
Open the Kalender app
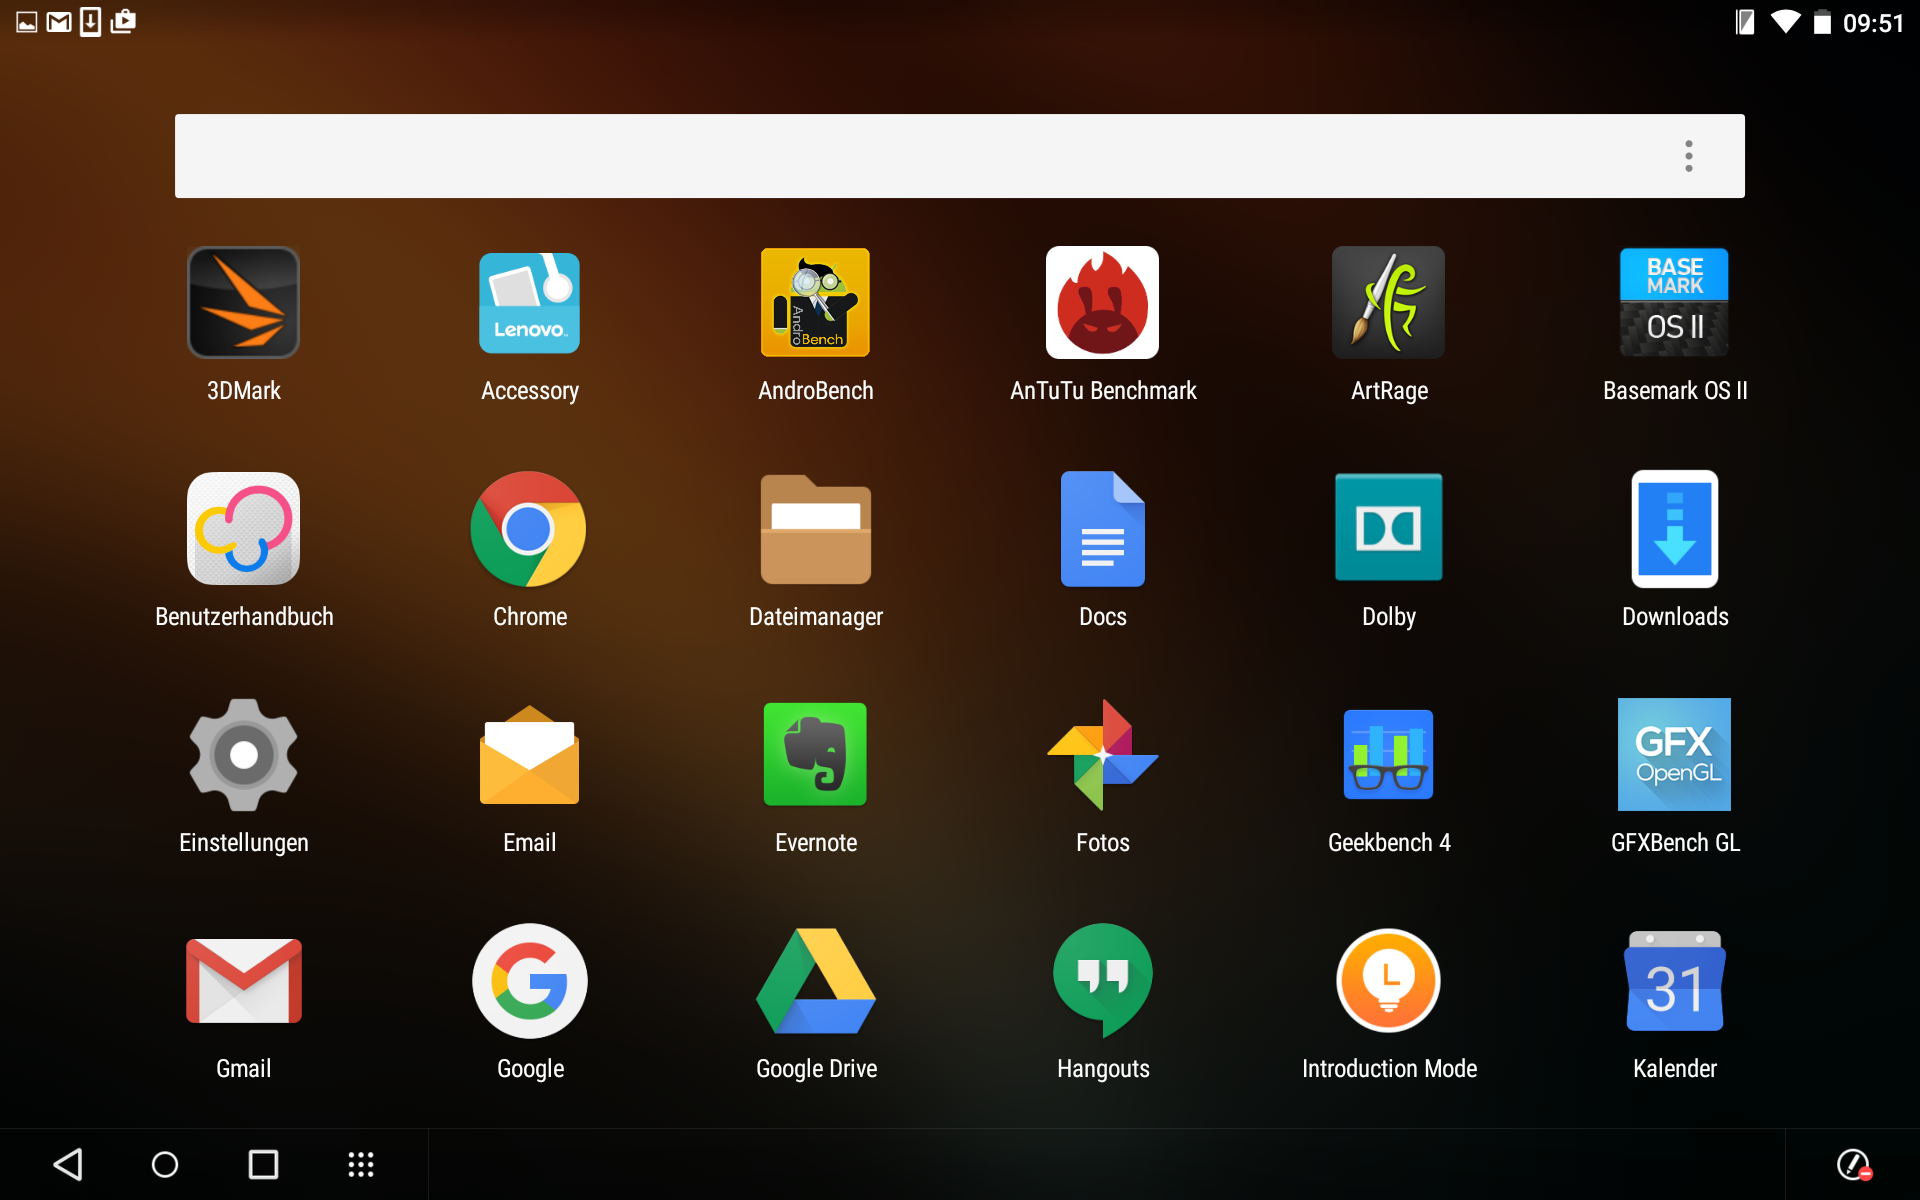[x=1675, y=981]
